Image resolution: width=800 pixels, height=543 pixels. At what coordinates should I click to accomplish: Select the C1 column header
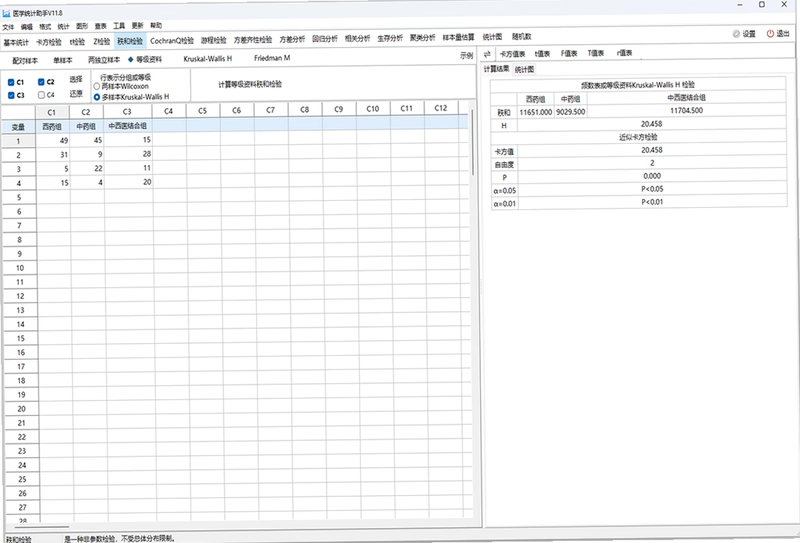[x=52, y=112]
